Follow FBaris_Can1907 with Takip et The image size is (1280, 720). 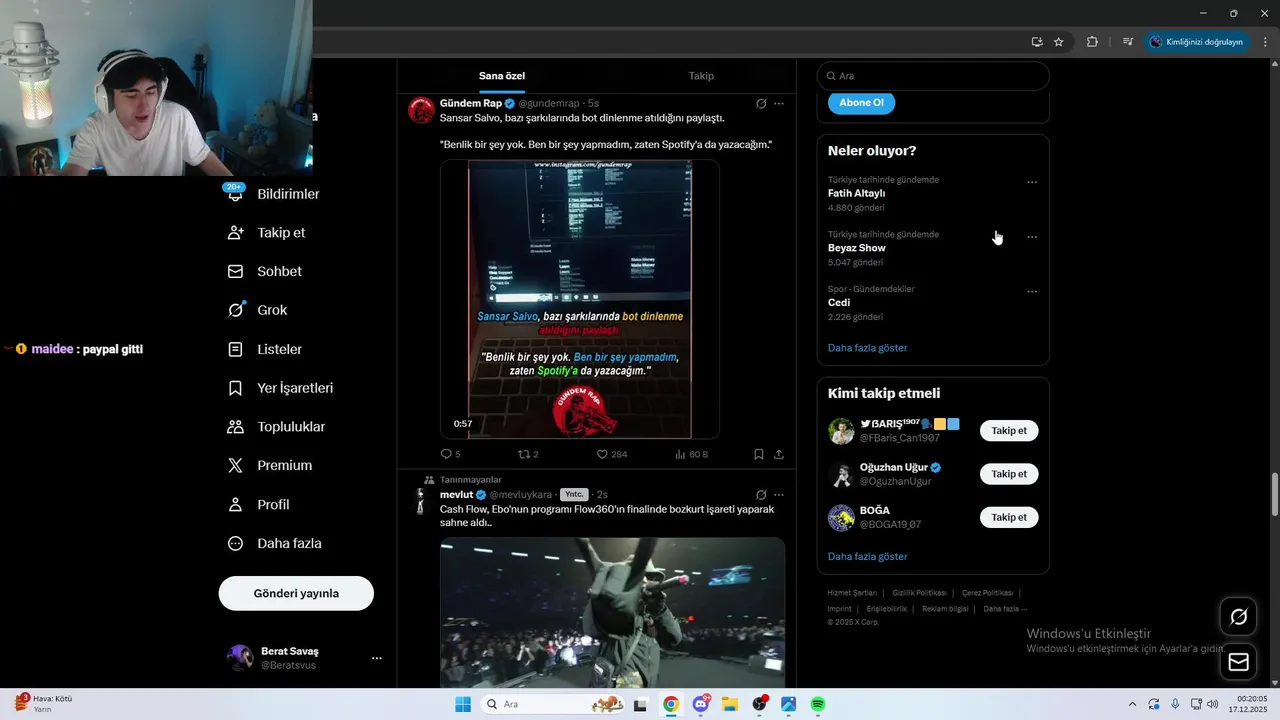point(1009,431)
